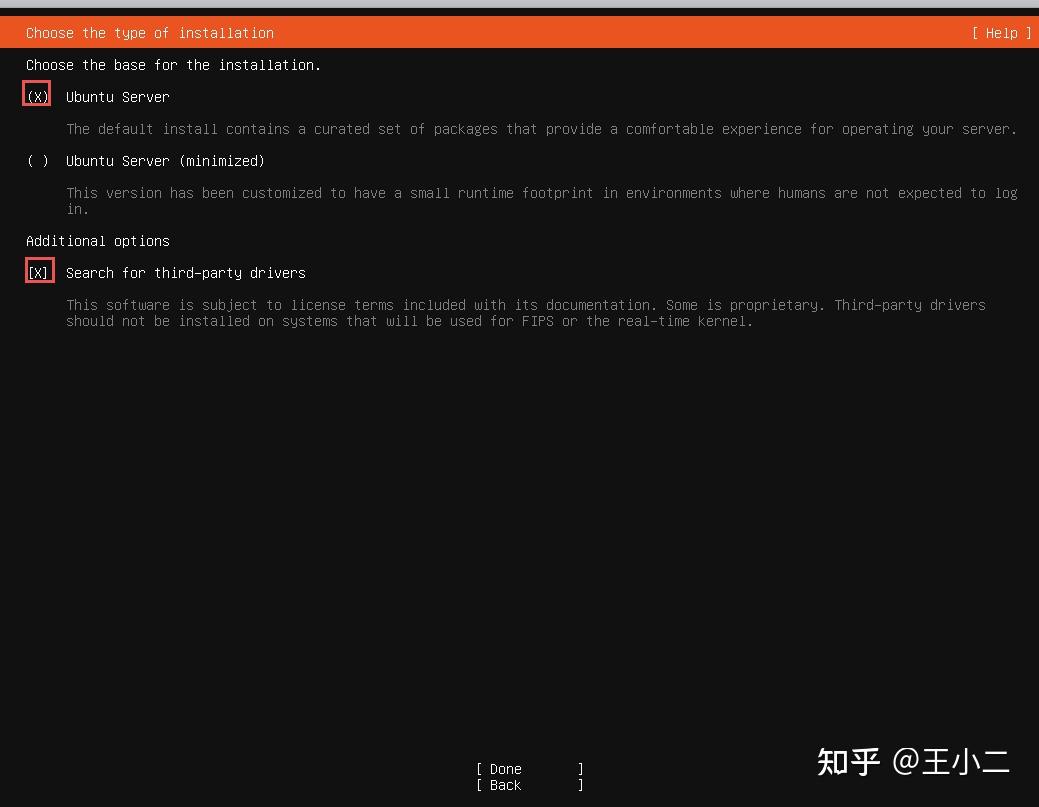Image resolution: width=1039 pixels, height=807 pixels.
Task: Toggle Search for third-party drivers checkbox
Action: tap(38, 272)
